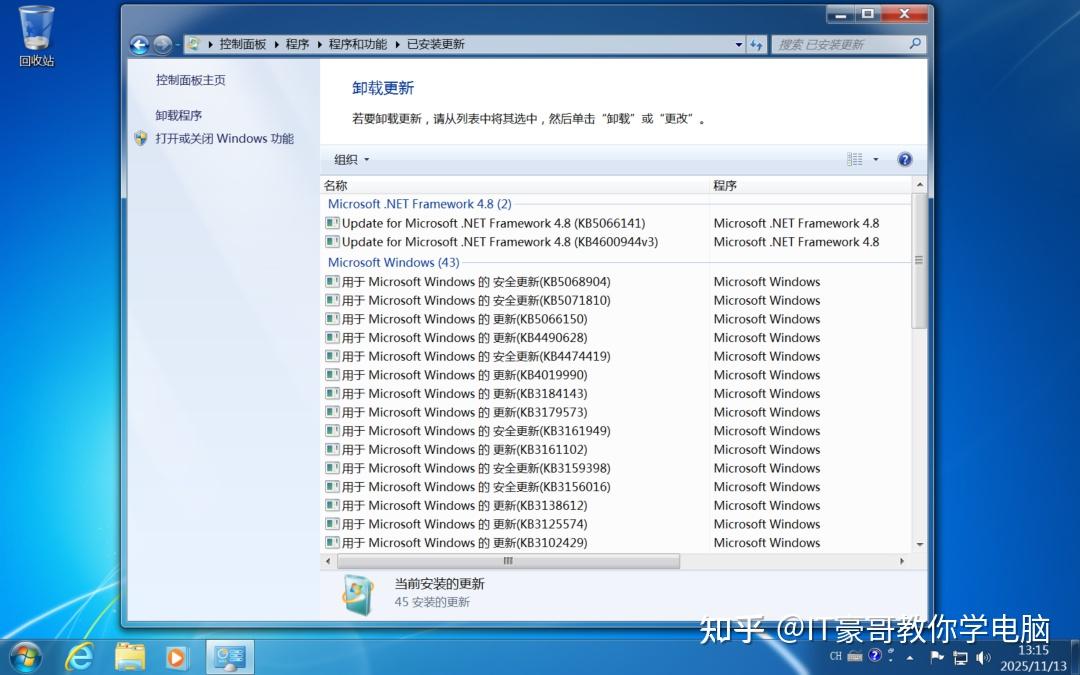Screen dimensions: 1080x675
Task: Click the Microsoft Windows (43) group heading
Action: [393, 262]
